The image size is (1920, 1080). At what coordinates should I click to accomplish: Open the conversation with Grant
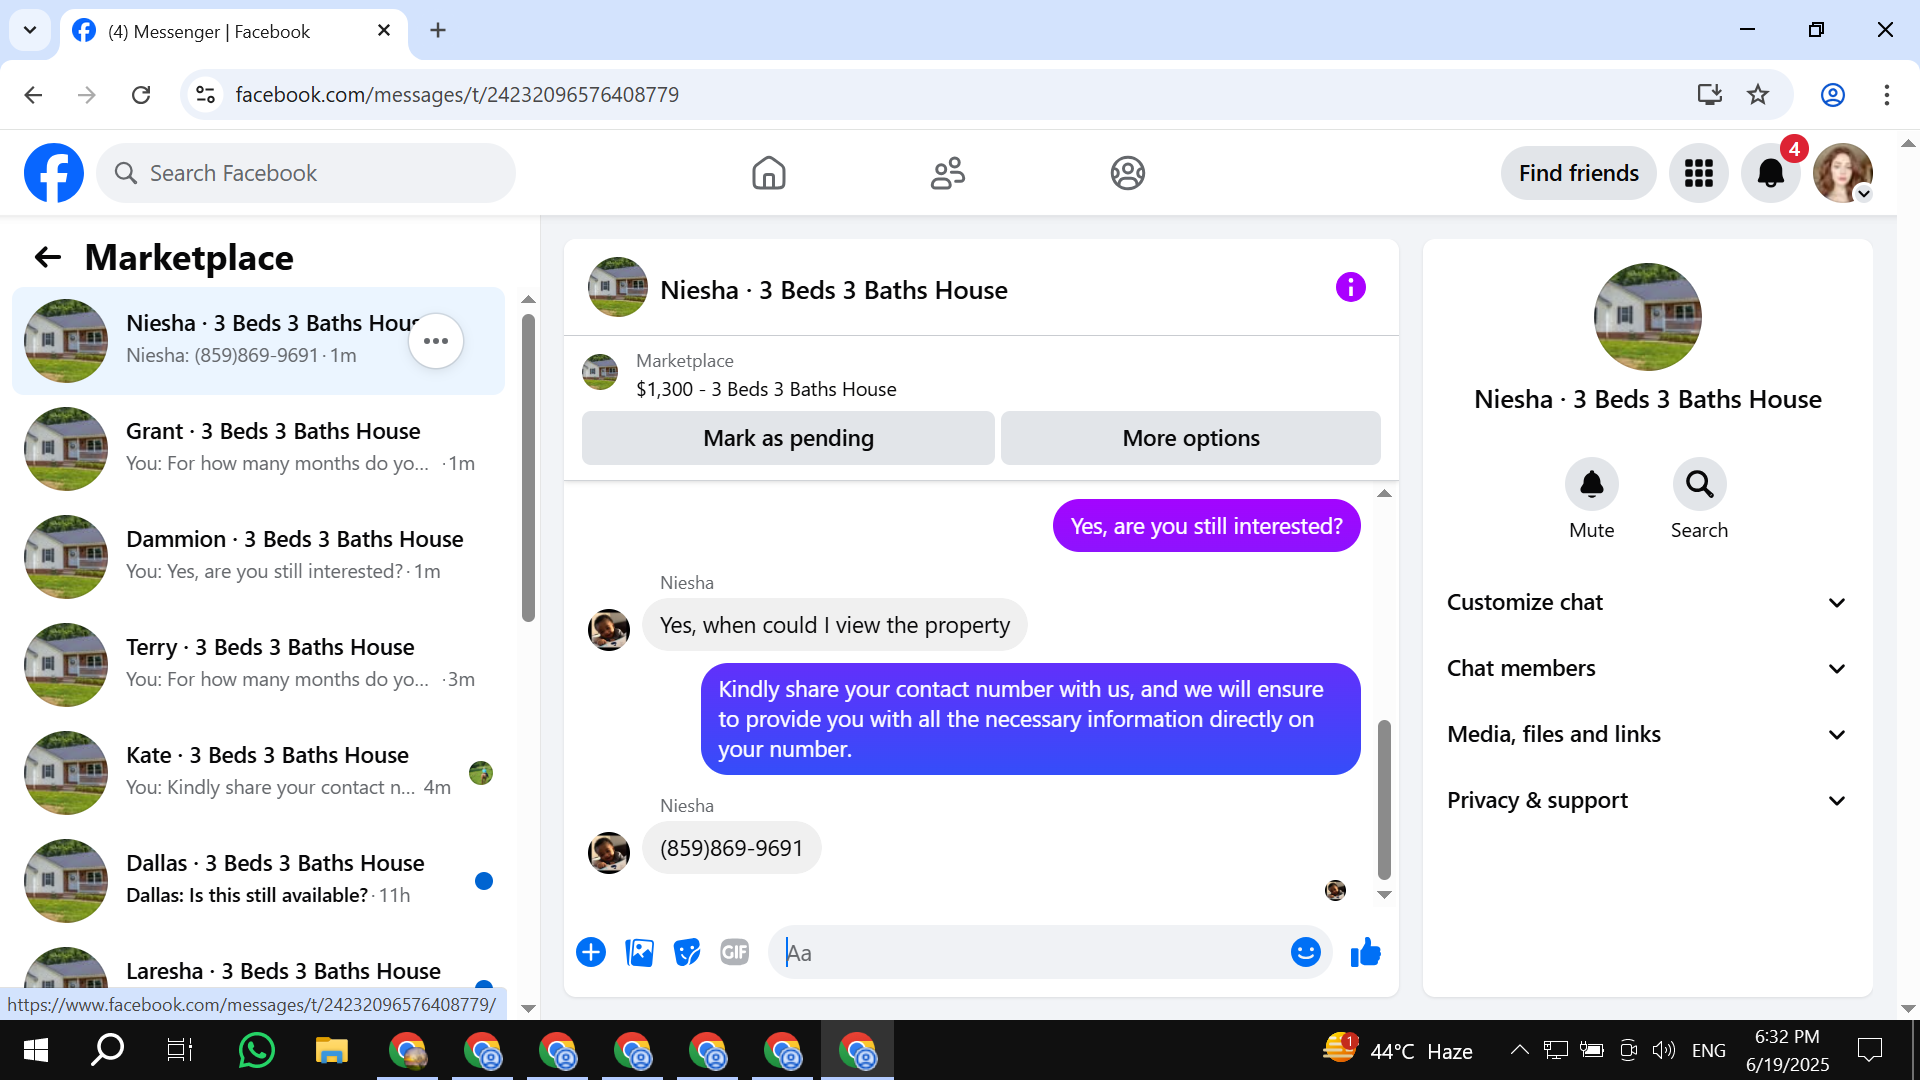tap(258, 448)
